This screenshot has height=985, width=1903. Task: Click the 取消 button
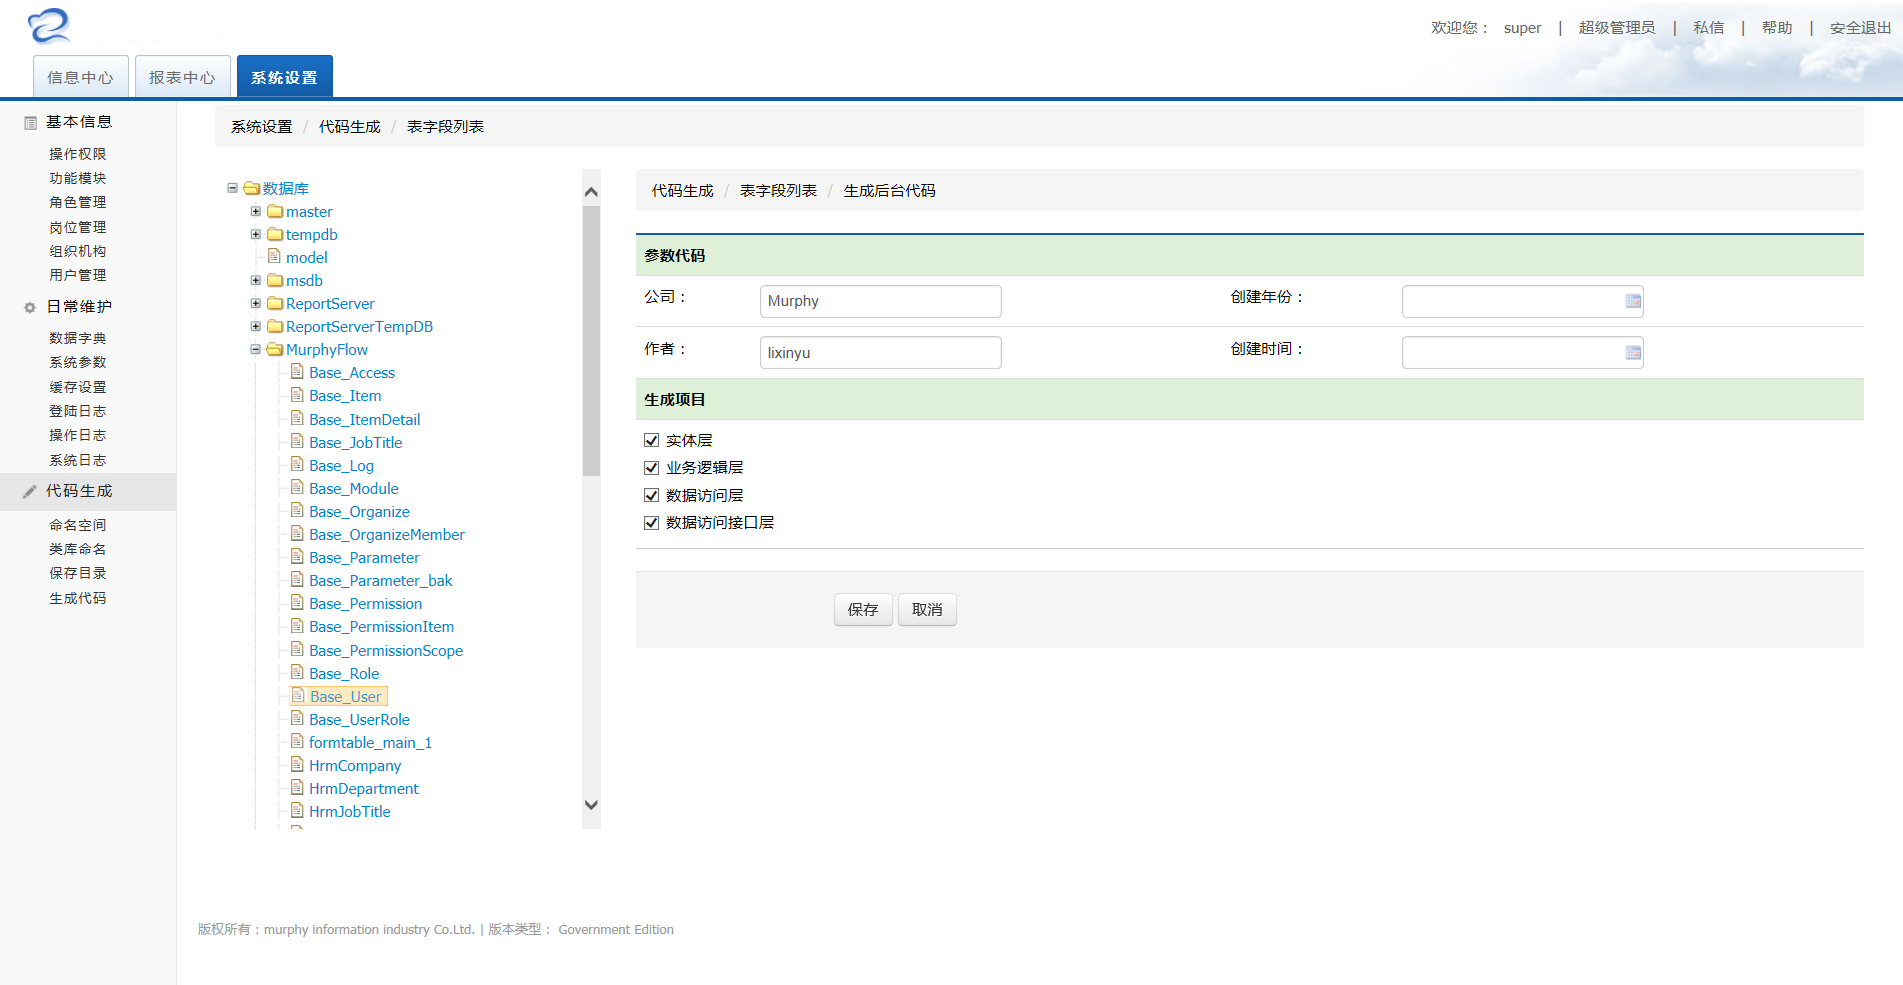click(927, 610)
